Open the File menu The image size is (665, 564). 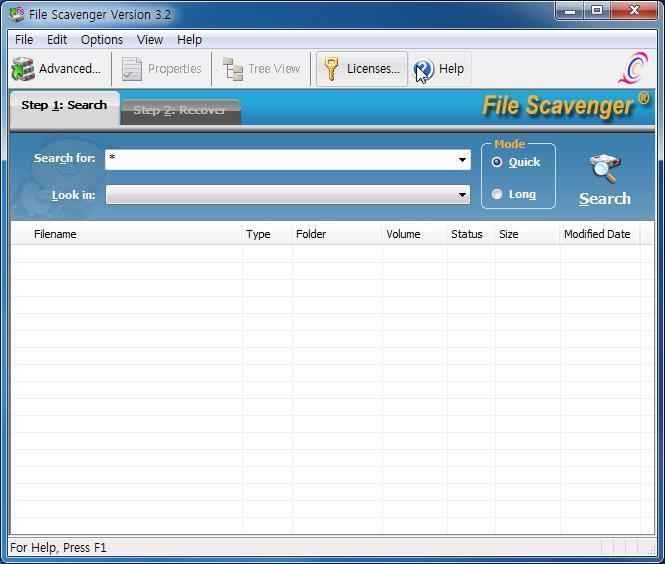click(24, 40)
